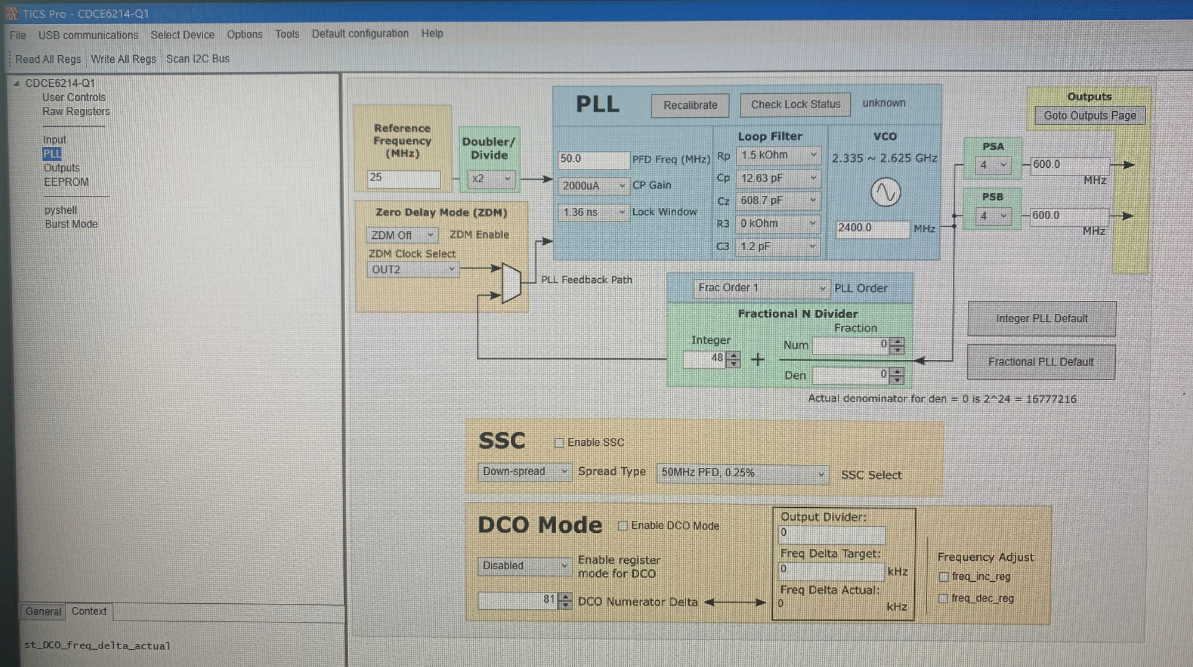
Task: Click the Integer divider spinner arrows
Action: tap(733, 359)
